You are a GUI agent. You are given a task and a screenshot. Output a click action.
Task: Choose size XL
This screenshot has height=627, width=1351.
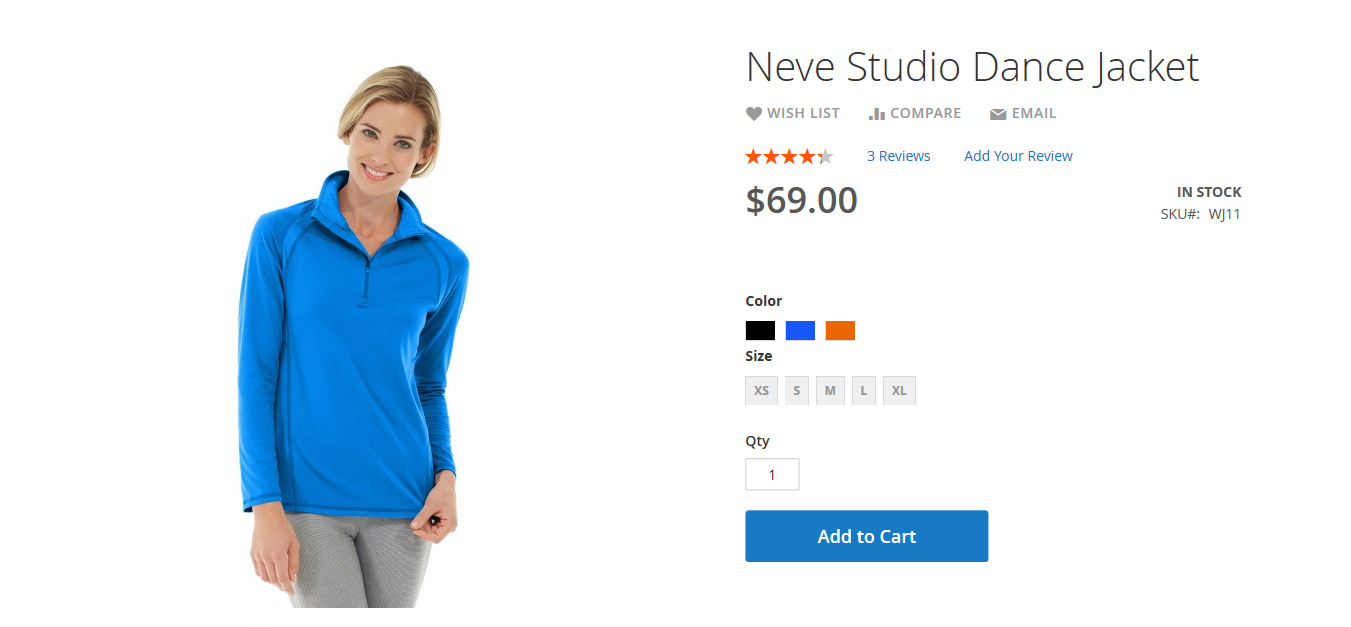coord(899,390)
